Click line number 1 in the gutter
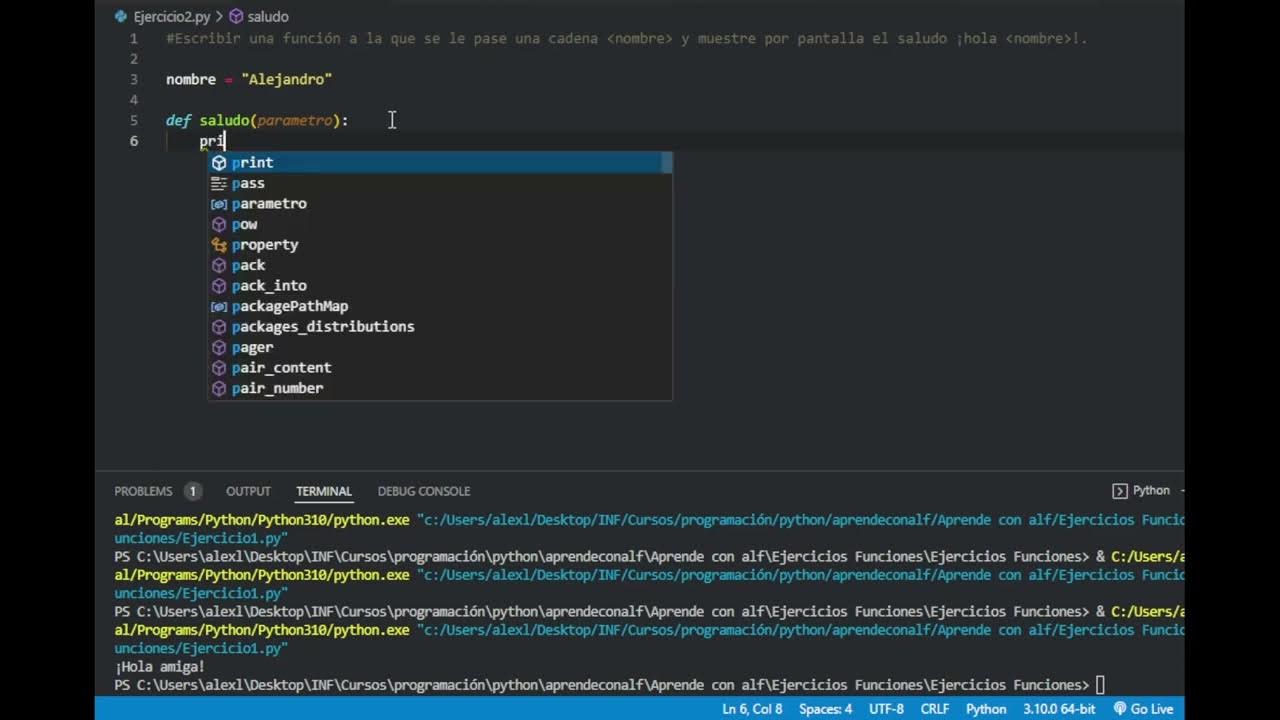This screenshot has height=720, width=1280. [x=134, y=38]
